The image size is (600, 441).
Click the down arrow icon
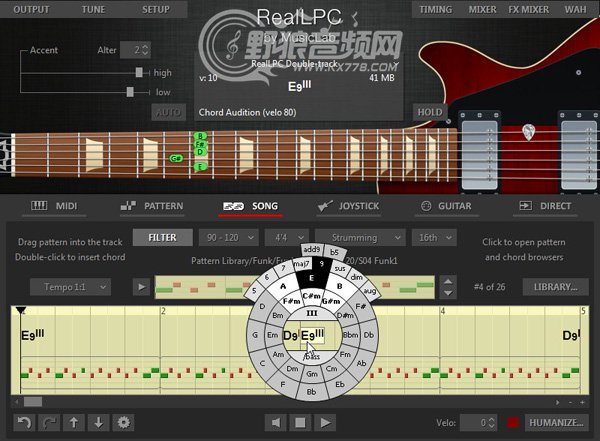click(x=99, y=423)
